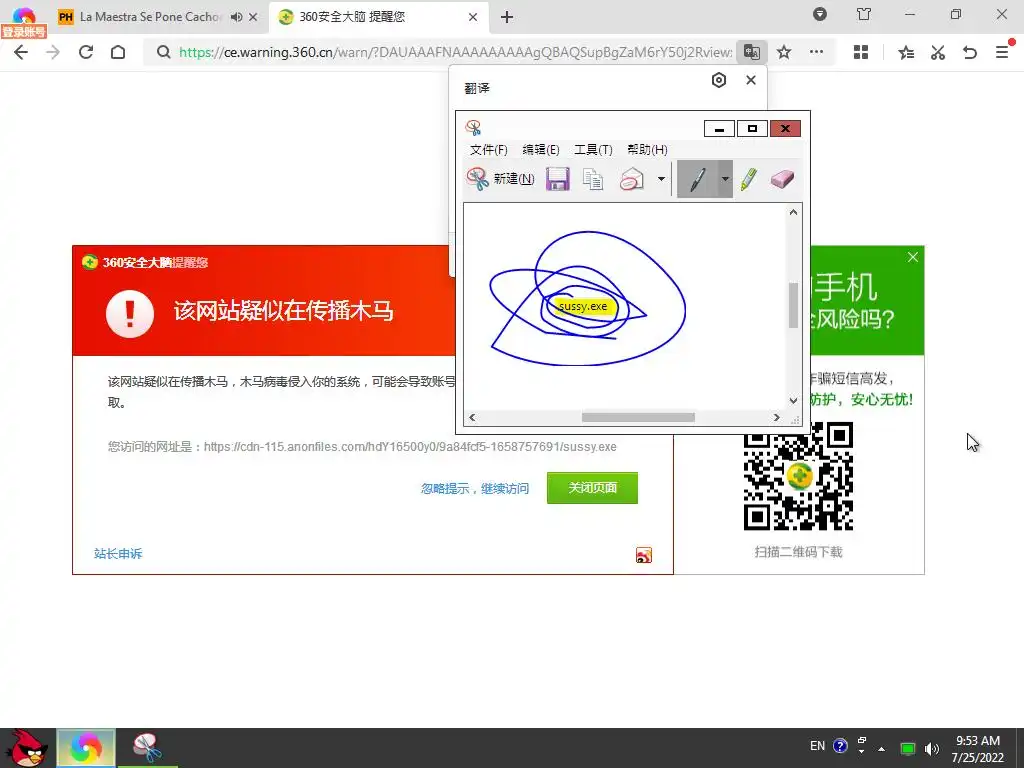Expand the pen options dropdown arrow
1024x768 pixels.
(725, 178)
